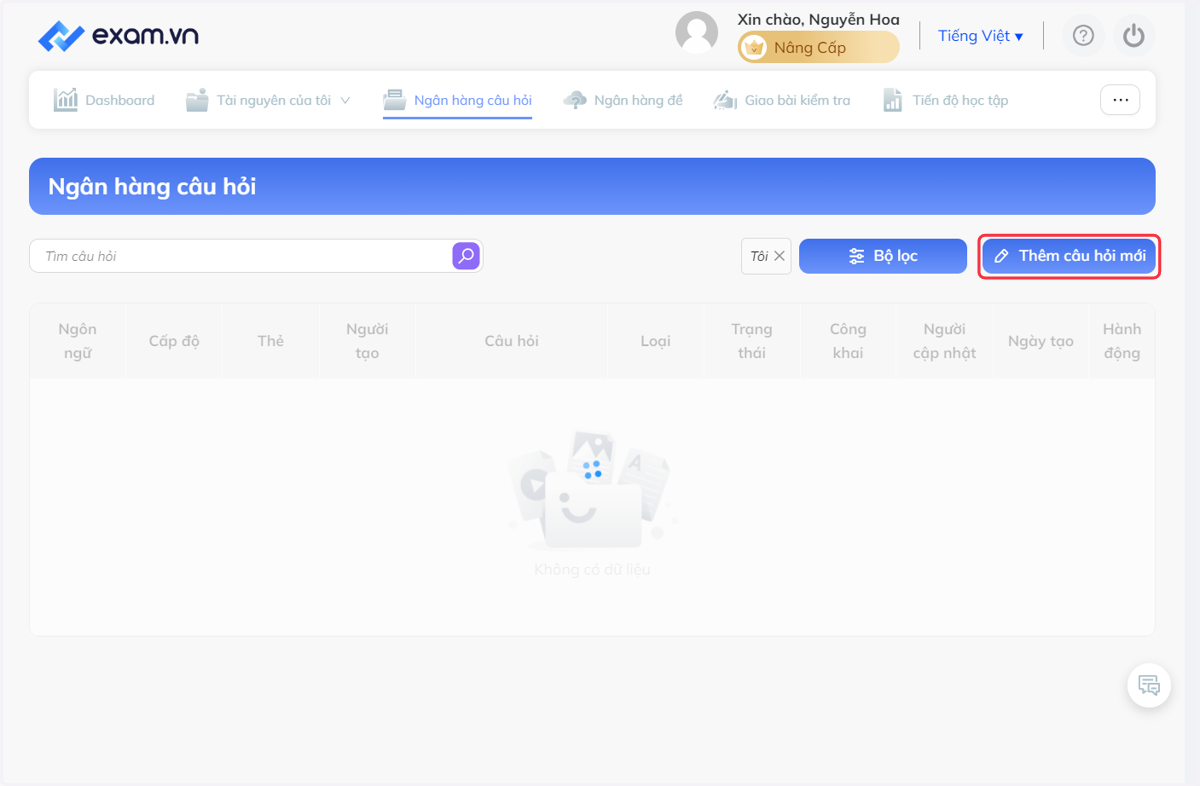Click Thêm câu hỏi mới button

[1069, 256]
